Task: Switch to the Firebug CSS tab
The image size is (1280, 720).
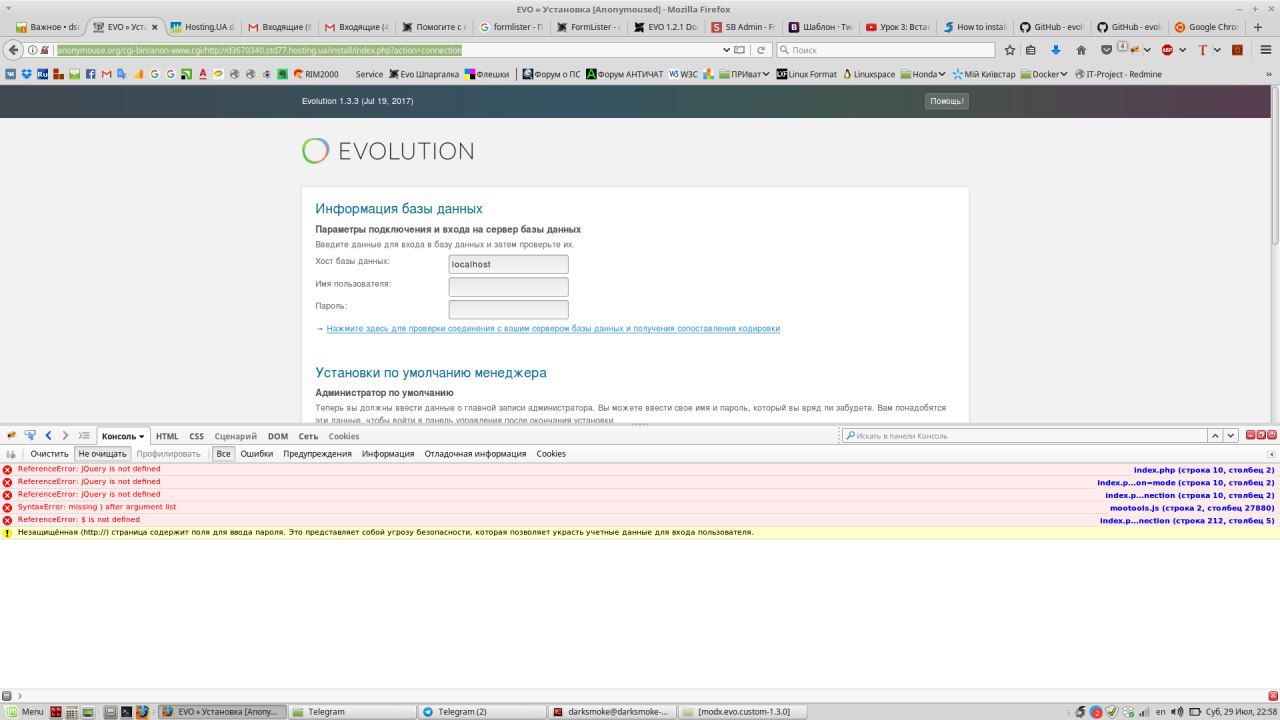Action: (x=197, y=436)
